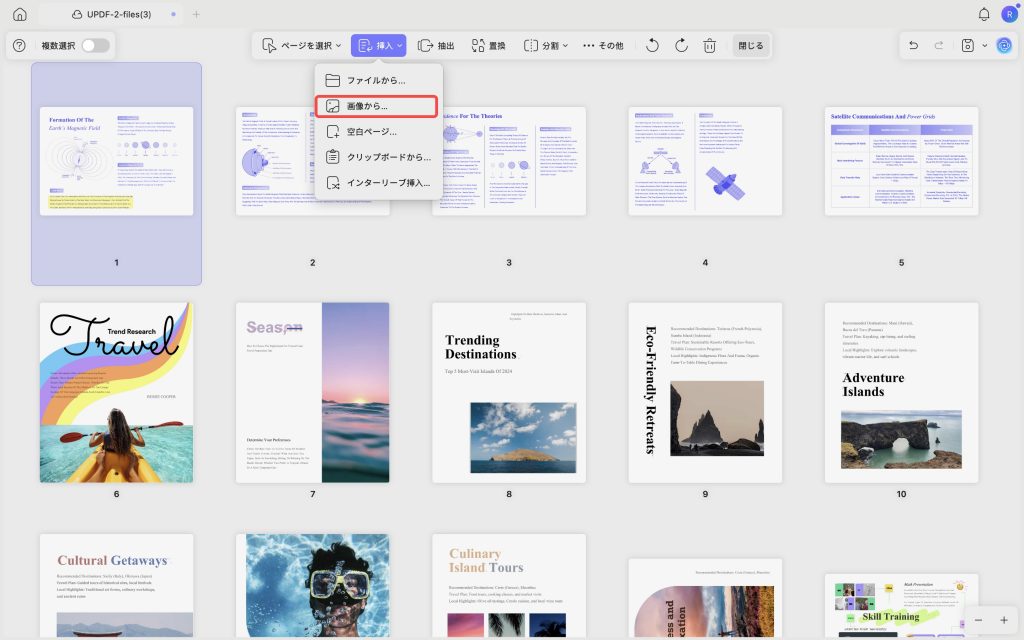Rotate page counterclockwise icon
This screenshot has width=1024, height=640.
pos(652,46)
